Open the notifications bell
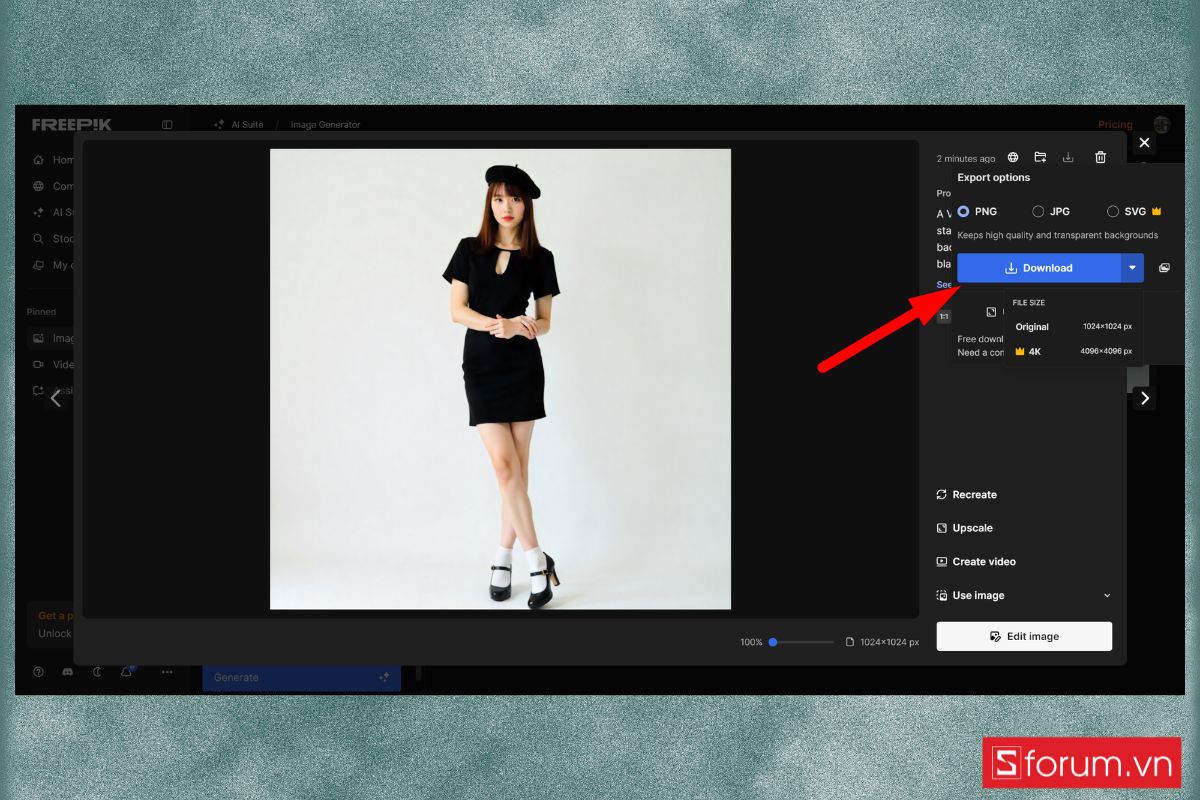Viewport: 1200px width, 800px height. click(x=127, y=672)
